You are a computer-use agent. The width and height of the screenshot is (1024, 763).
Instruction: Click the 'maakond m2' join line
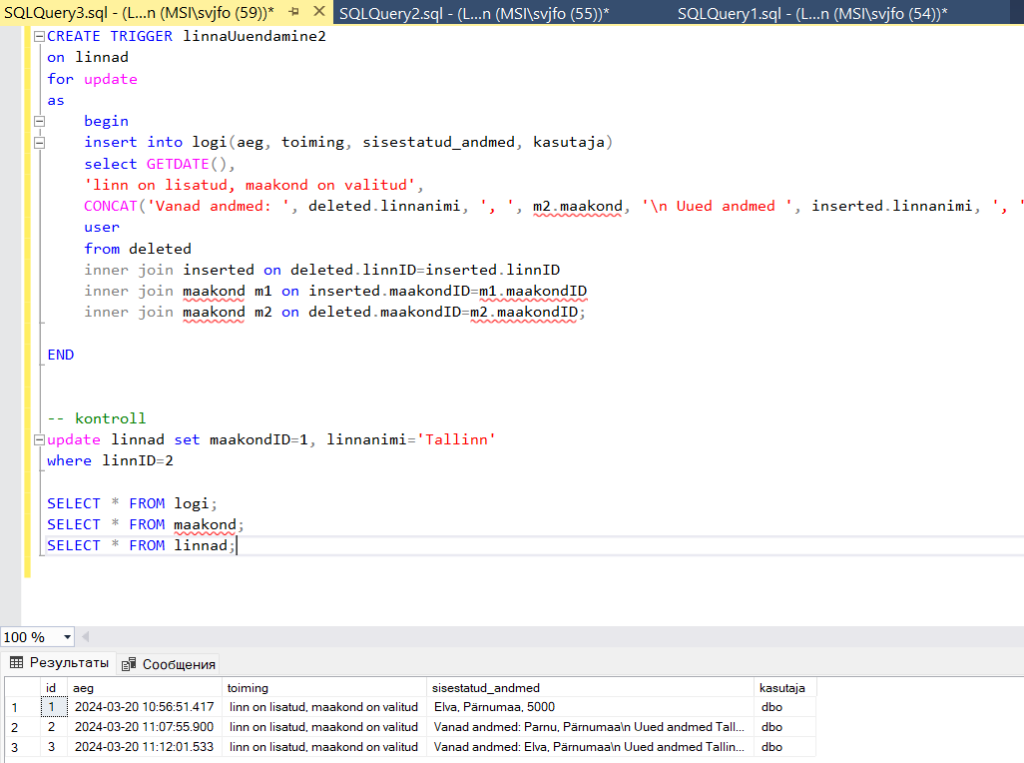click(x=334, y=312)
